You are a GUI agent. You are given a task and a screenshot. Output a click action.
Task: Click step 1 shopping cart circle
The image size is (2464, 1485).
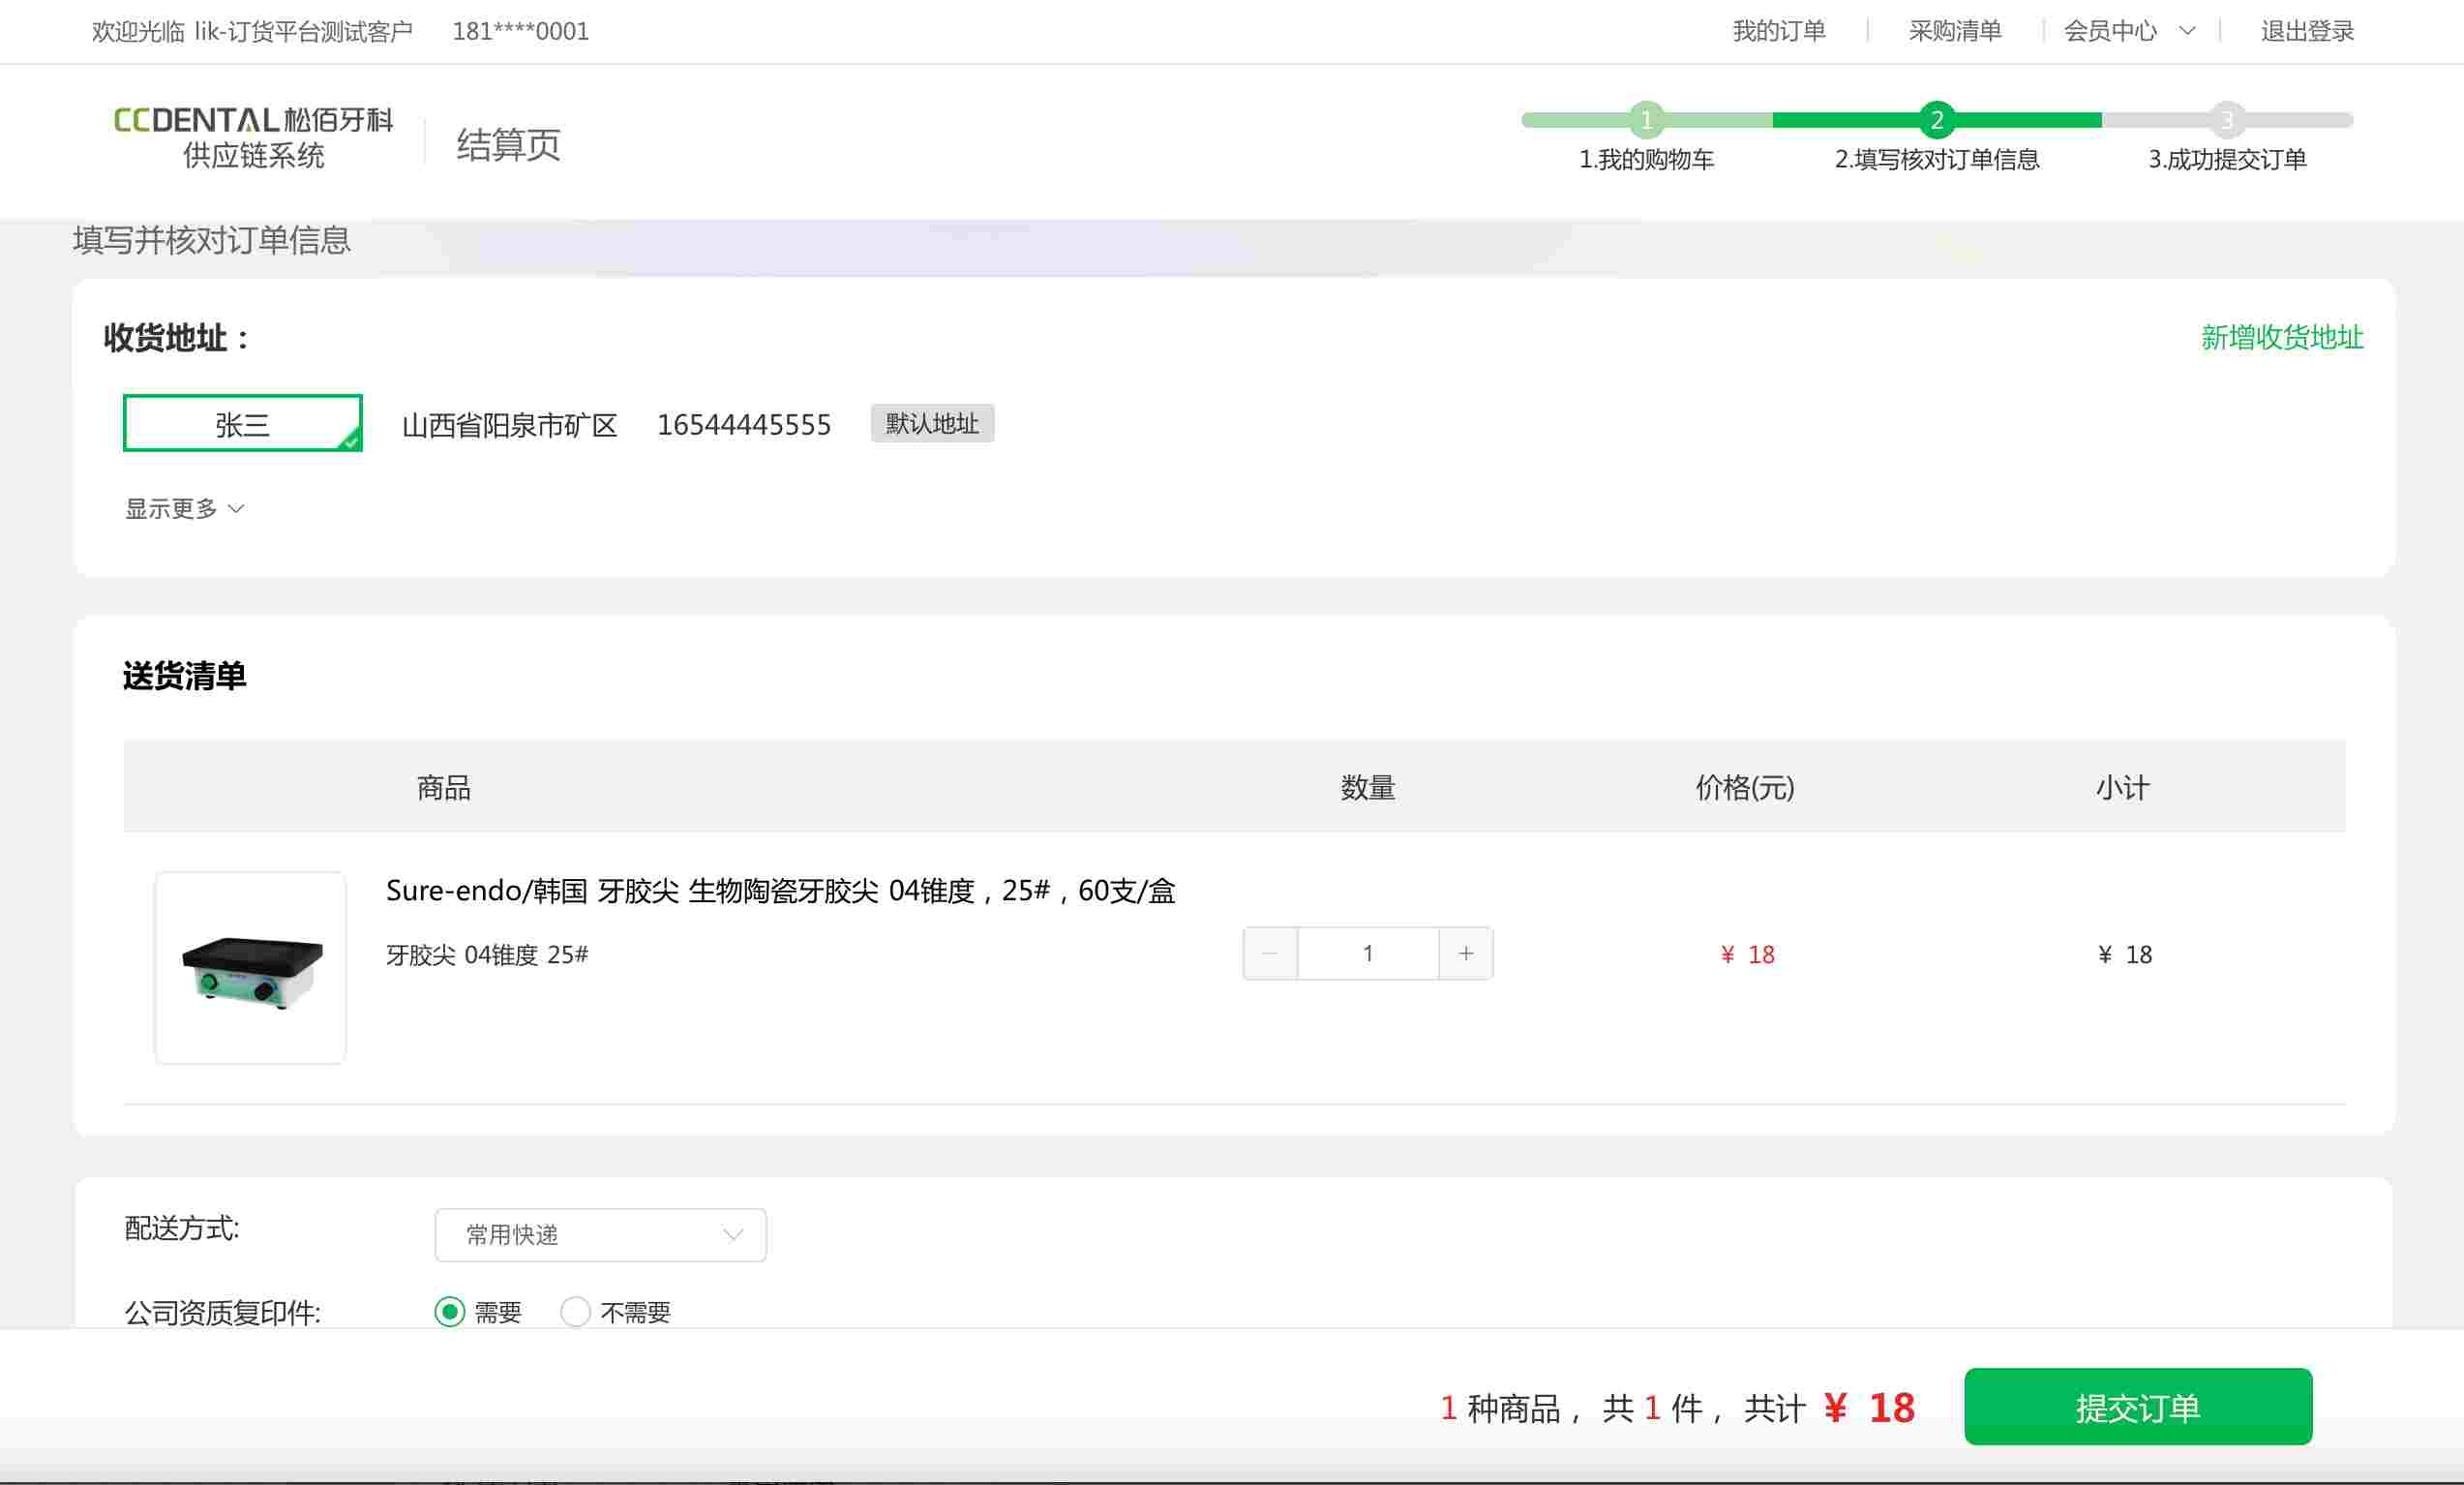(1646, 120)
